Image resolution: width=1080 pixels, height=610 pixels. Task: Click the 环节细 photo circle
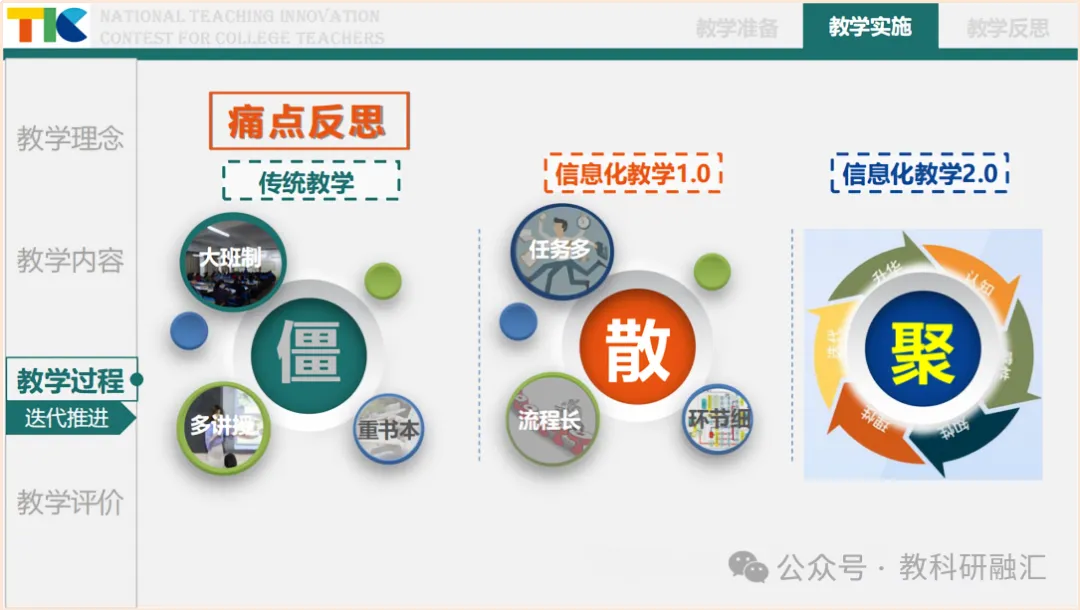717,419
